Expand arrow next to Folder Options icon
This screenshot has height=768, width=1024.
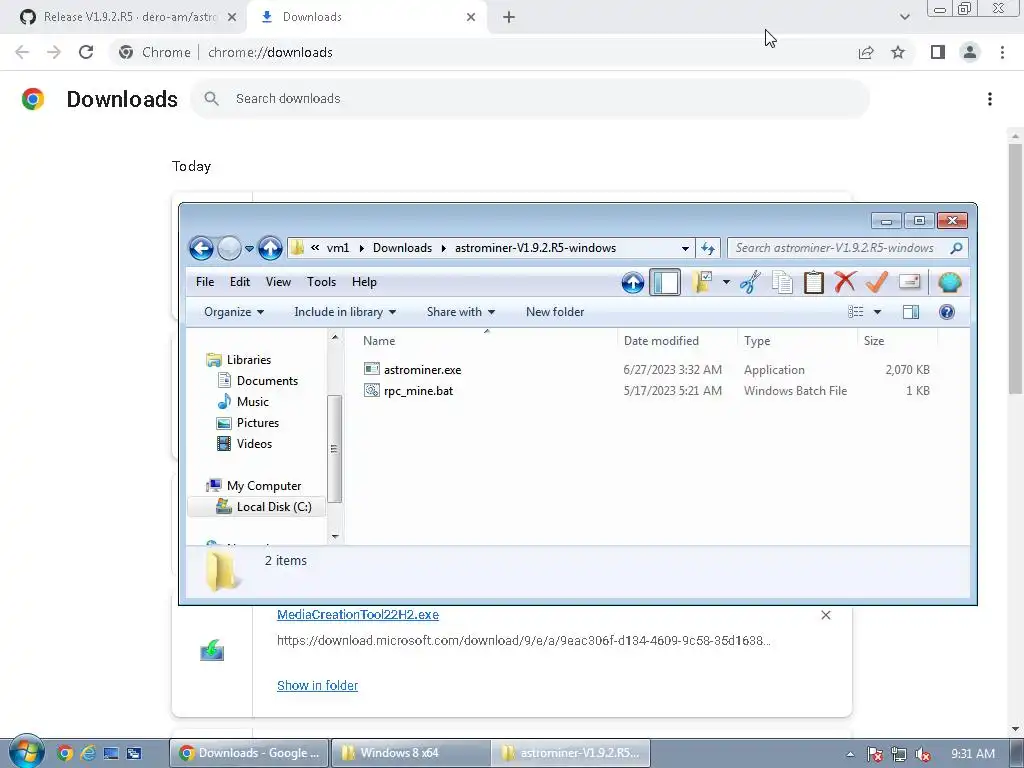click(726, 283)
